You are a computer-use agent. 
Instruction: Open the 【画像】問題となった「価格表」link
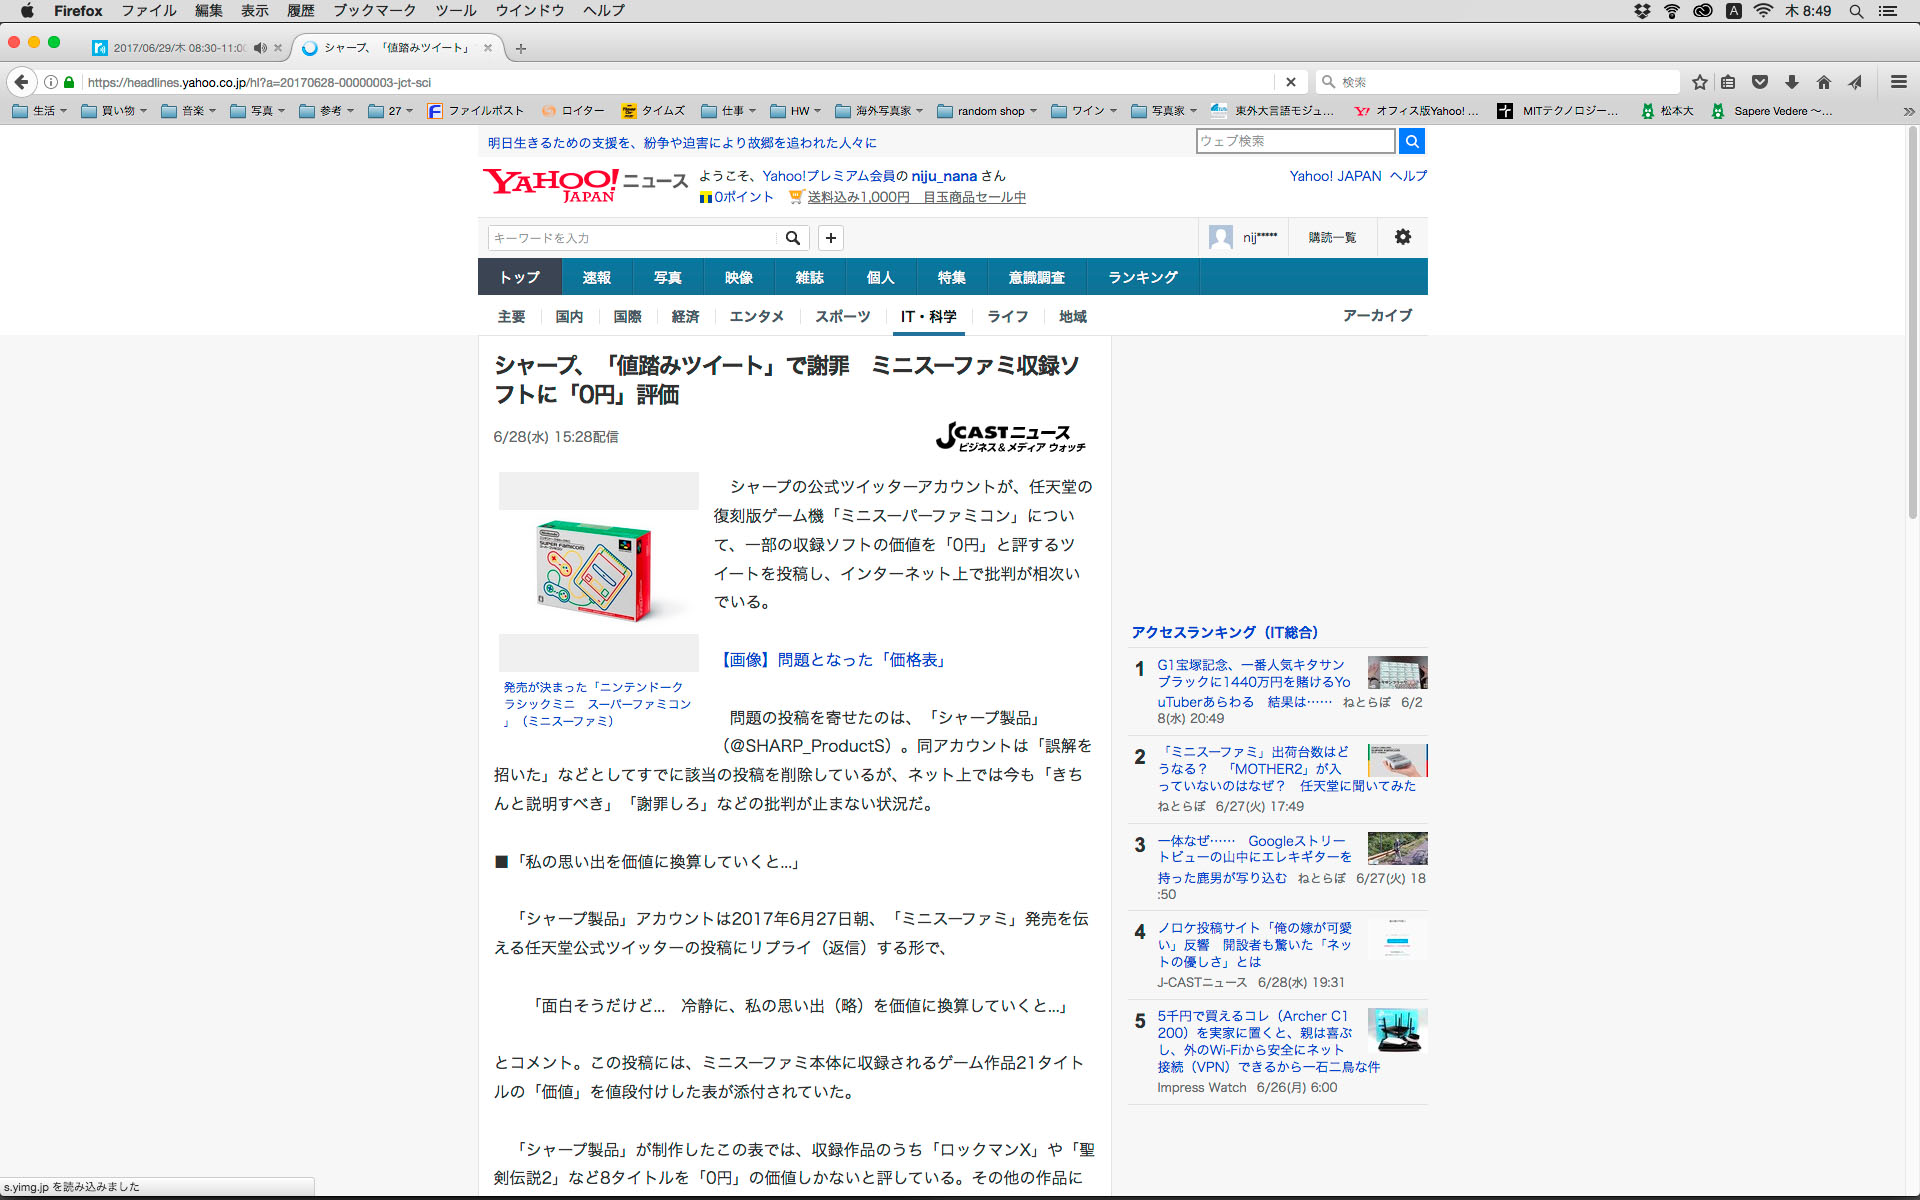point(832,660)
